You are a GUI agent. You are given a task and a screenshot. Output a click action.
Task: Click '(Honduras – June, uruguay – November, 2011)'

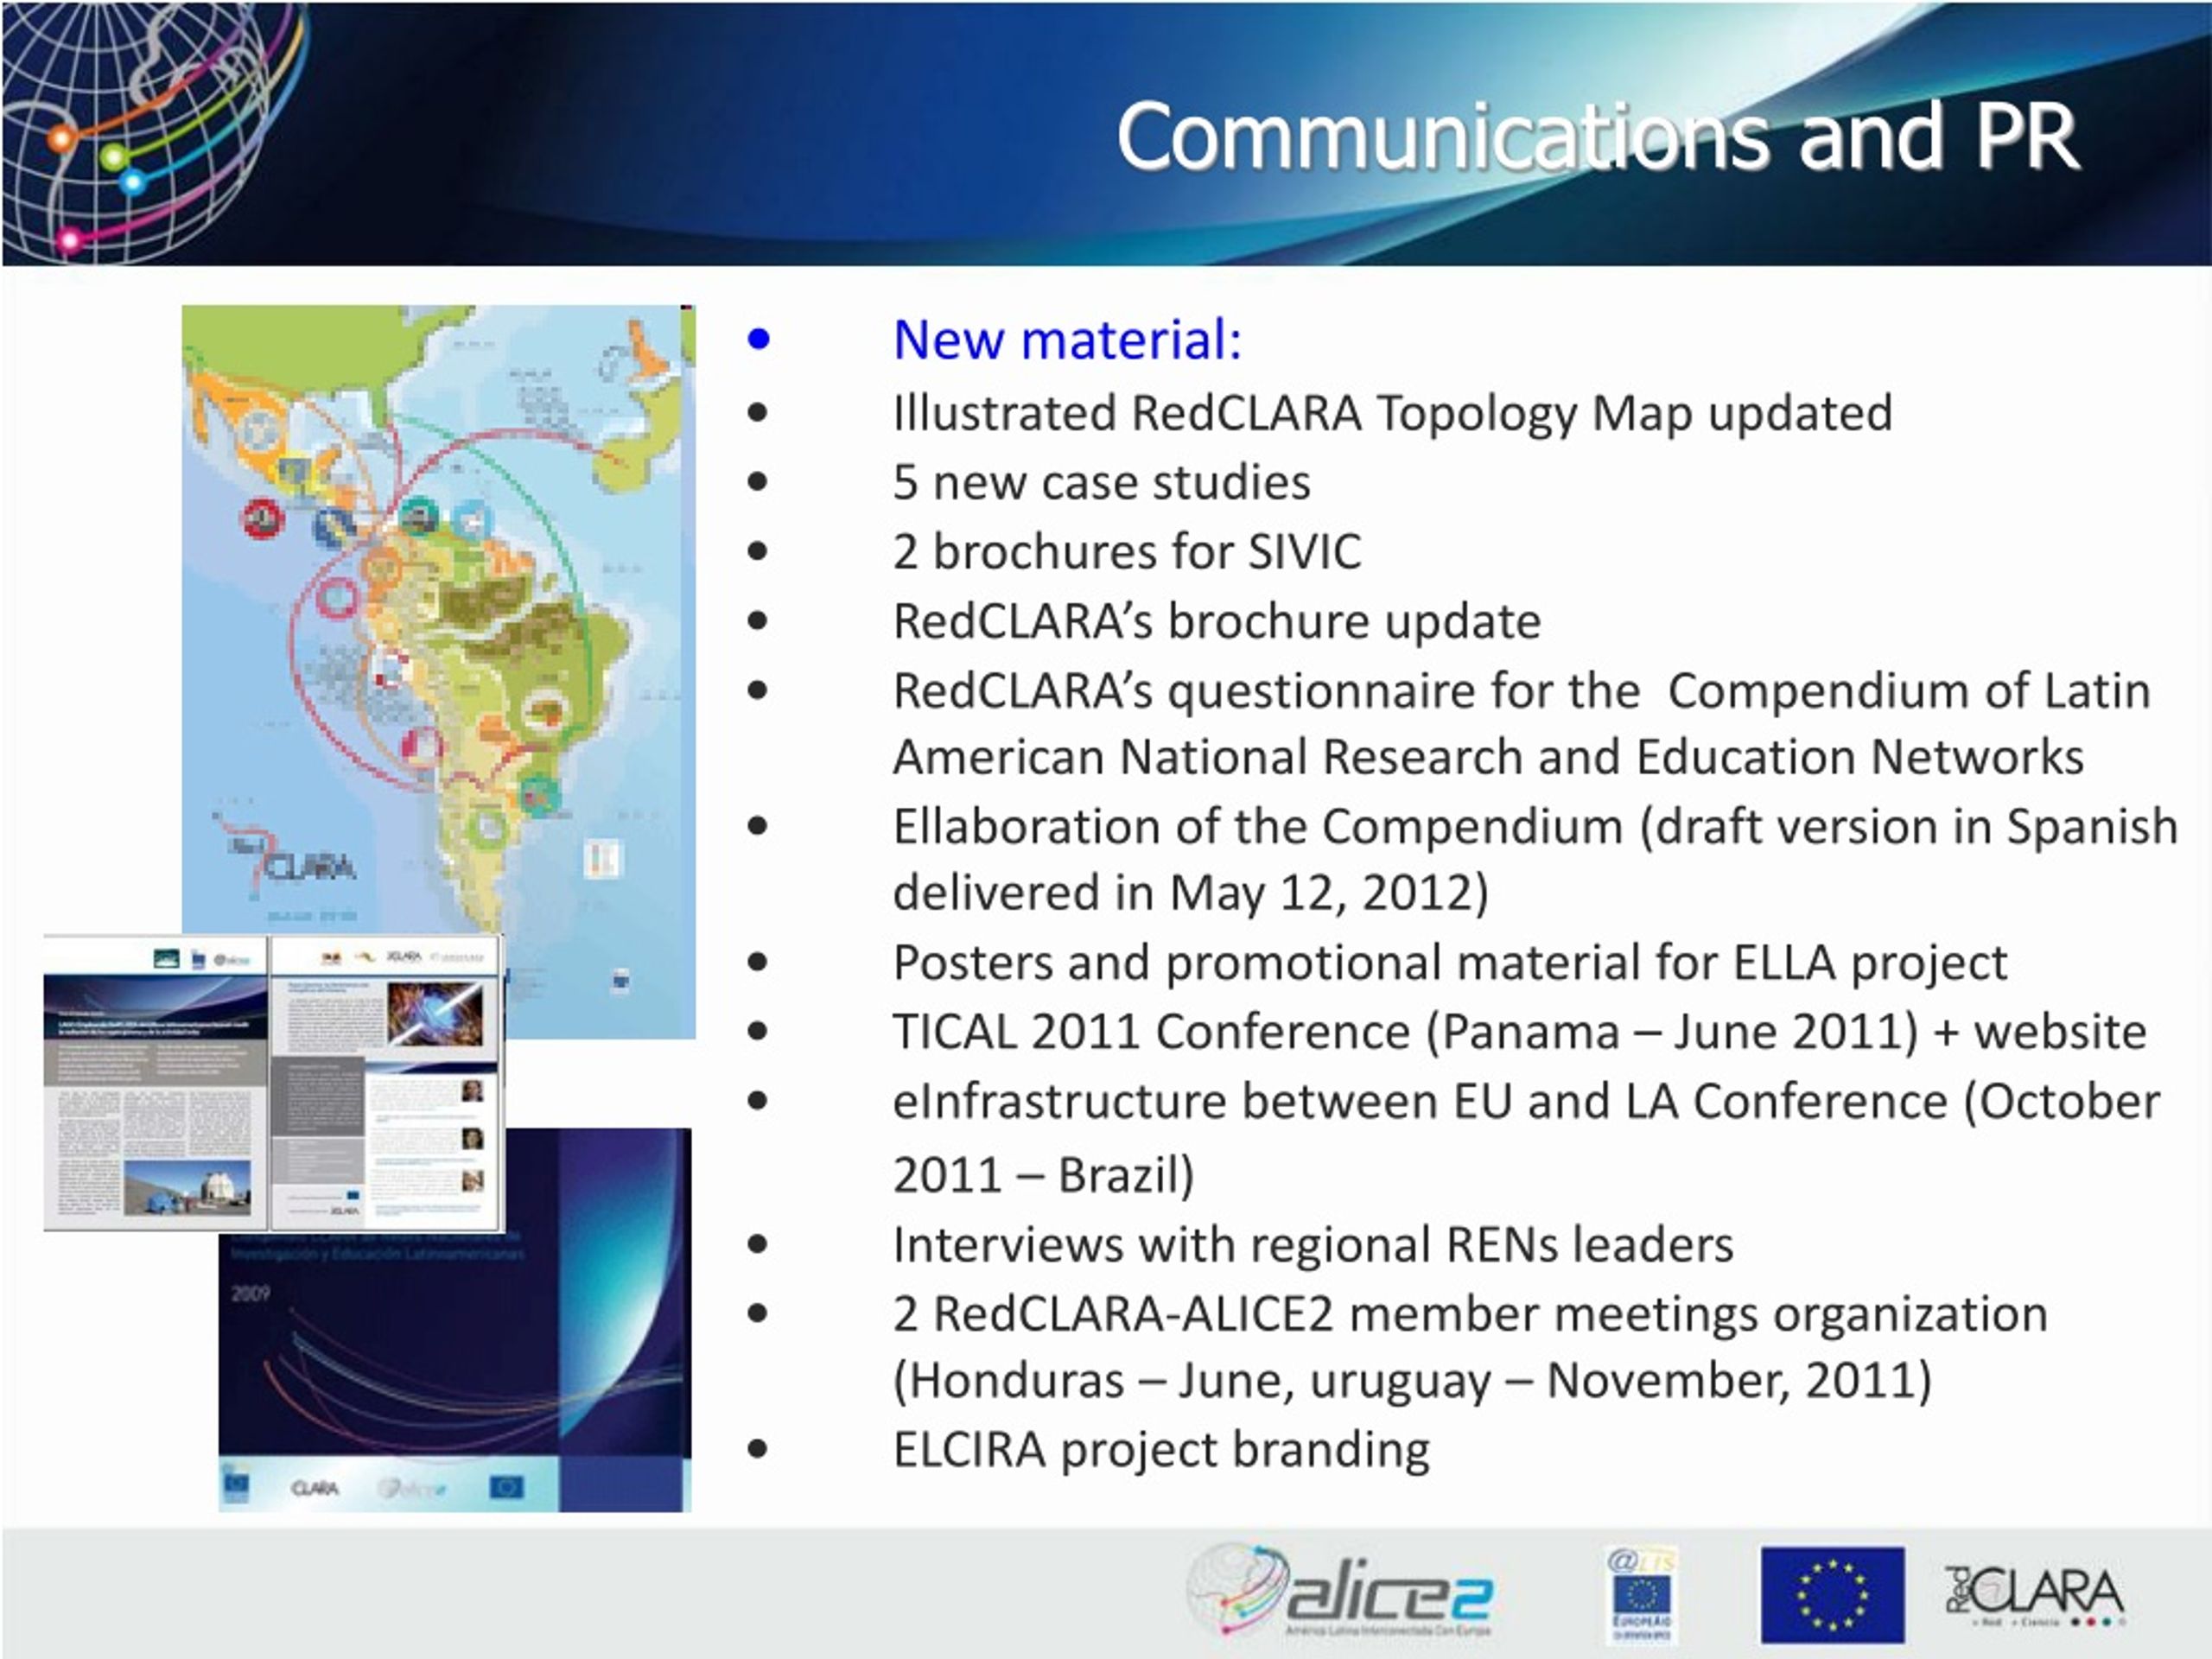[1412, 1381]
